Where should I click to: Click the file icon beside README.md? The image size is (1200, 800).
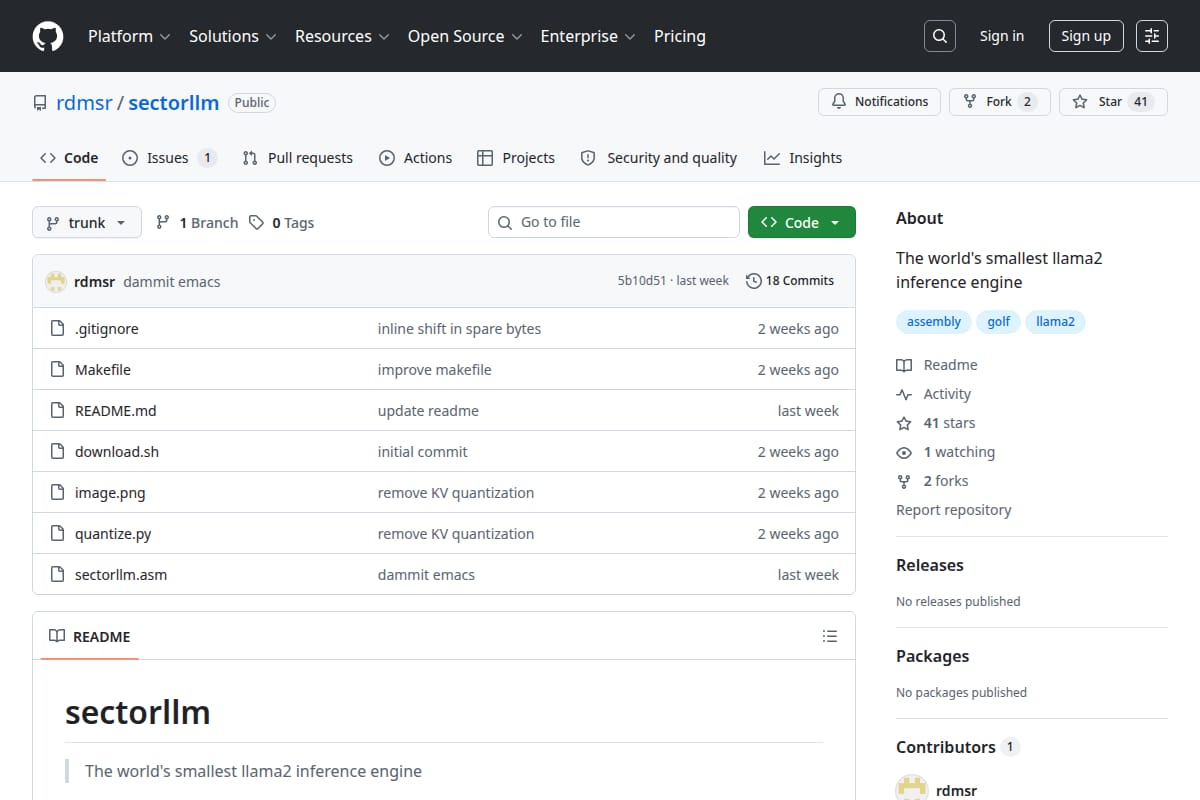click(x=57, y=411)
